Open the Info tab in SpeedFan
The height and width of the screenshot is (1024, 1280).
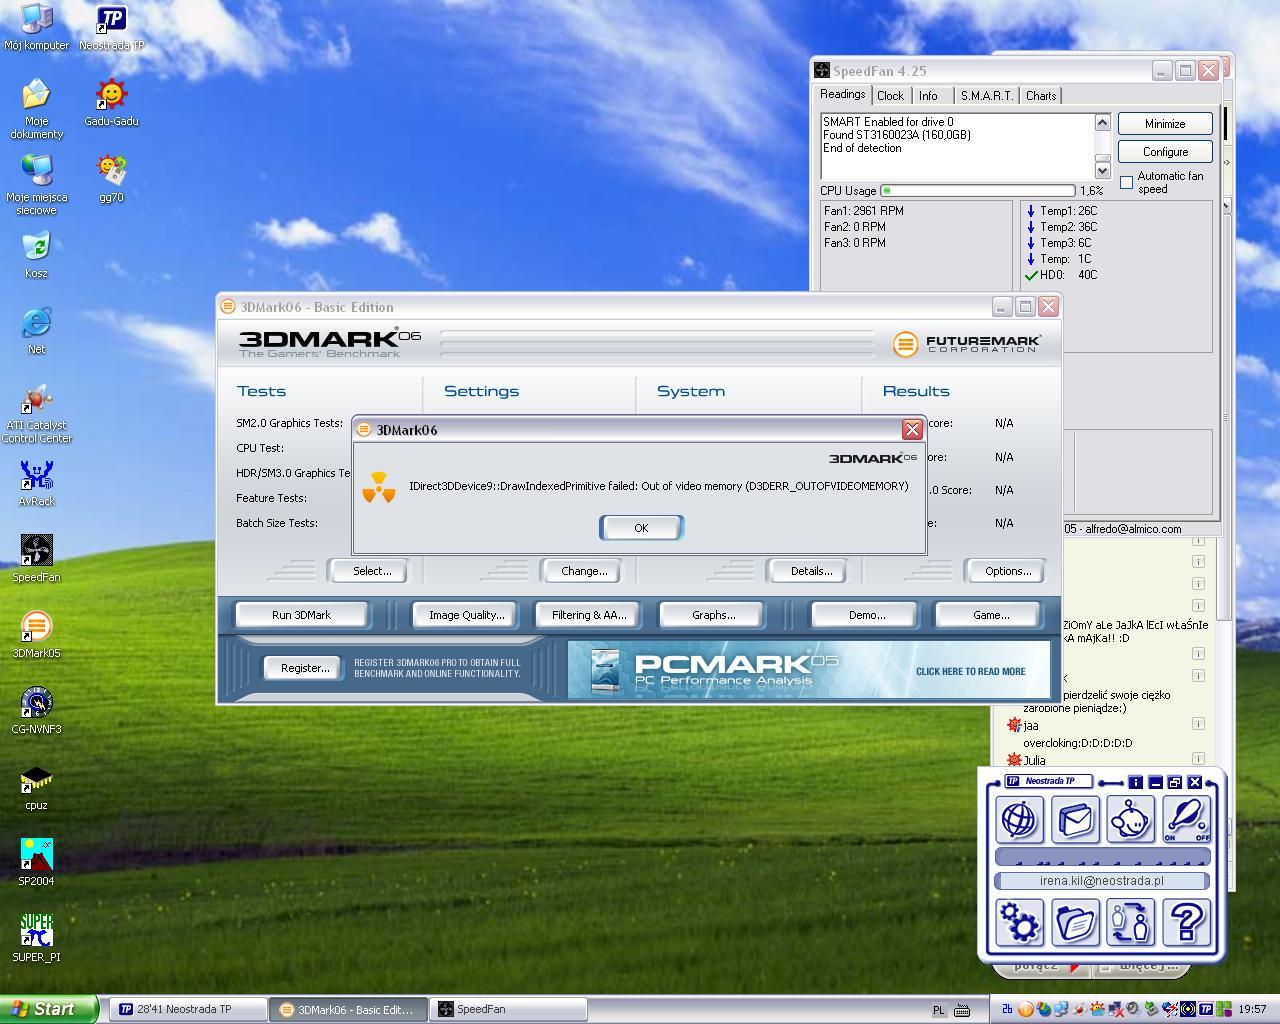pos(928,96)
